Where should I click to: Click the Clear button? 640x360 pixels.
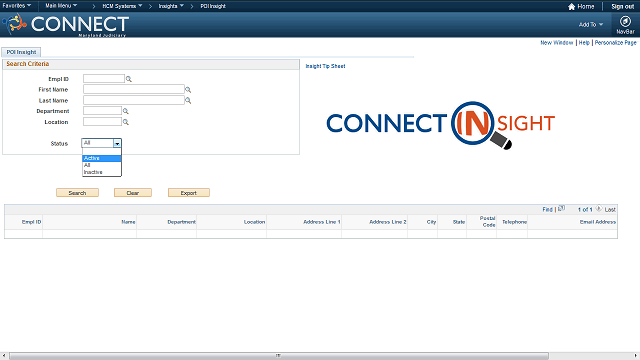pyautogui.click(x=133, y=193)
